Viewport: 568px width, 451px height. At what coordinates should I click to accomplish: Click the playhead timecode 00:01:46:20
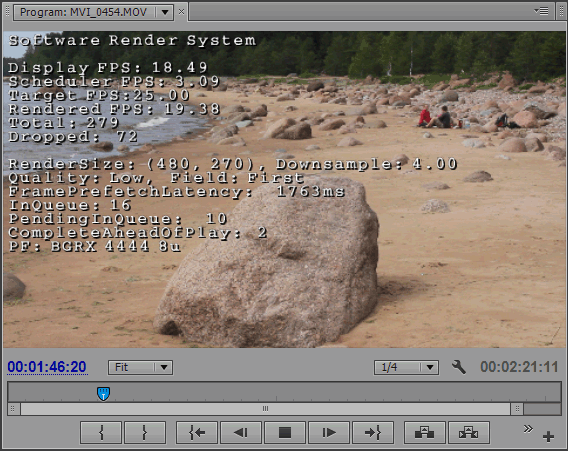(x=47, y=367)
